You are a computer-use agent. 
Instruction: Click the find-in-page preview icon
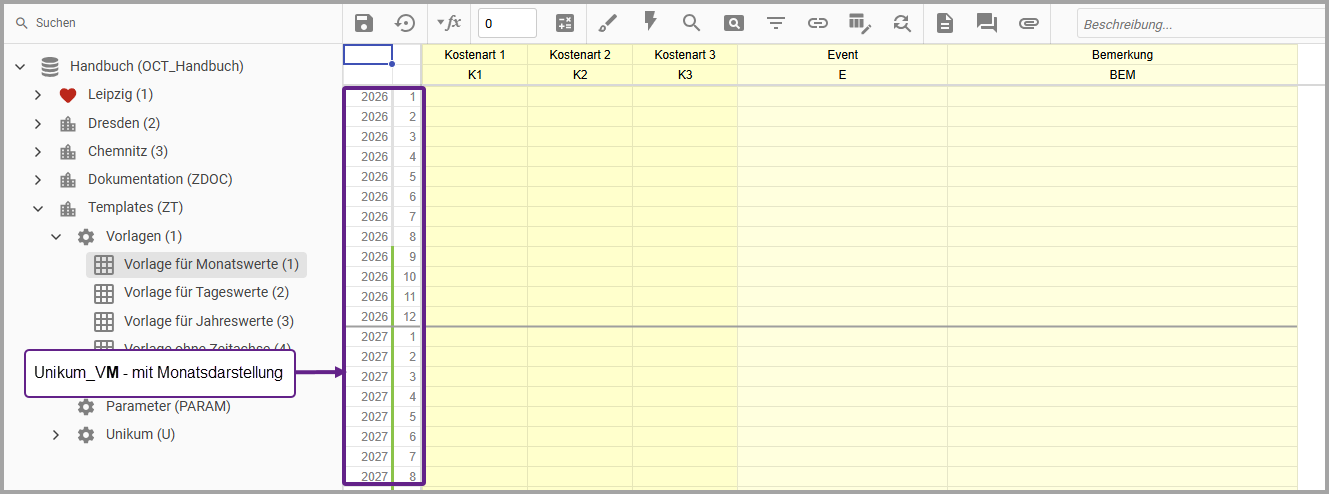tap(733, 23)
